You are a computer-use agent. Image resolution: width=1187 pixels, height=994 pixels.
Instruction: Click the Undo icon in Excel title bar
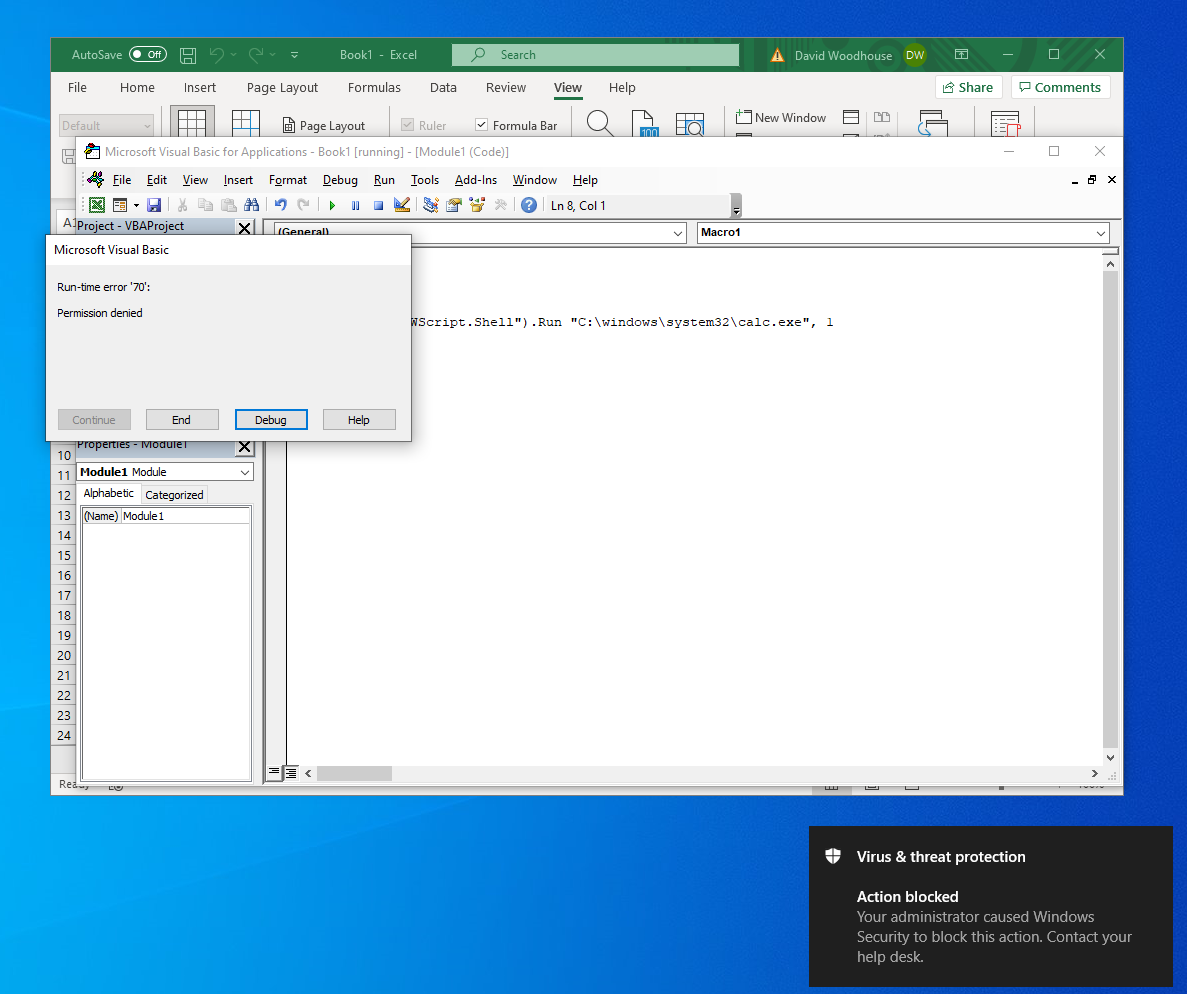pos(217,55)
